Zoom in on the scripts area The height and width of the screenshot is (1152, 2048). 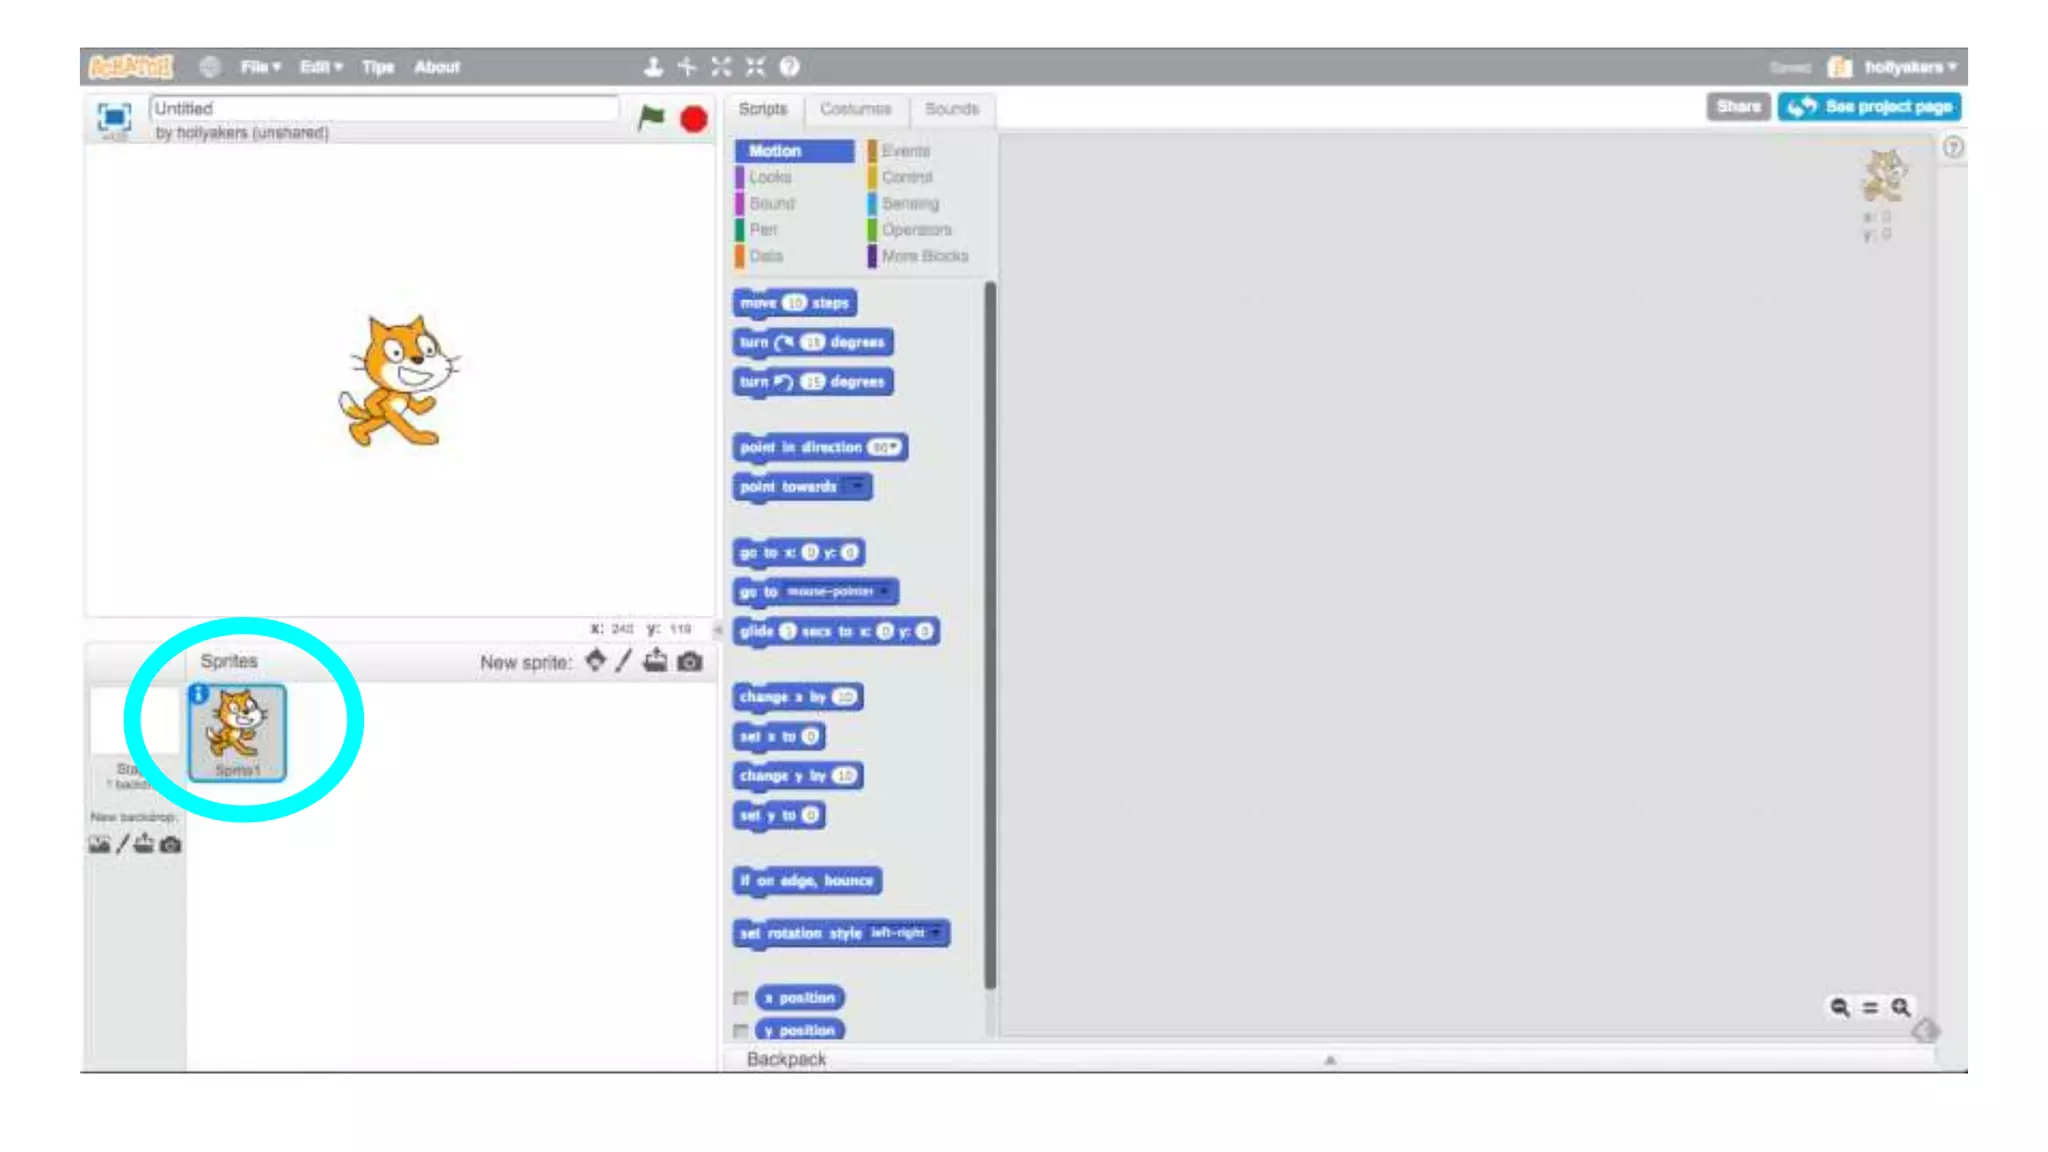point(1901,1007)
